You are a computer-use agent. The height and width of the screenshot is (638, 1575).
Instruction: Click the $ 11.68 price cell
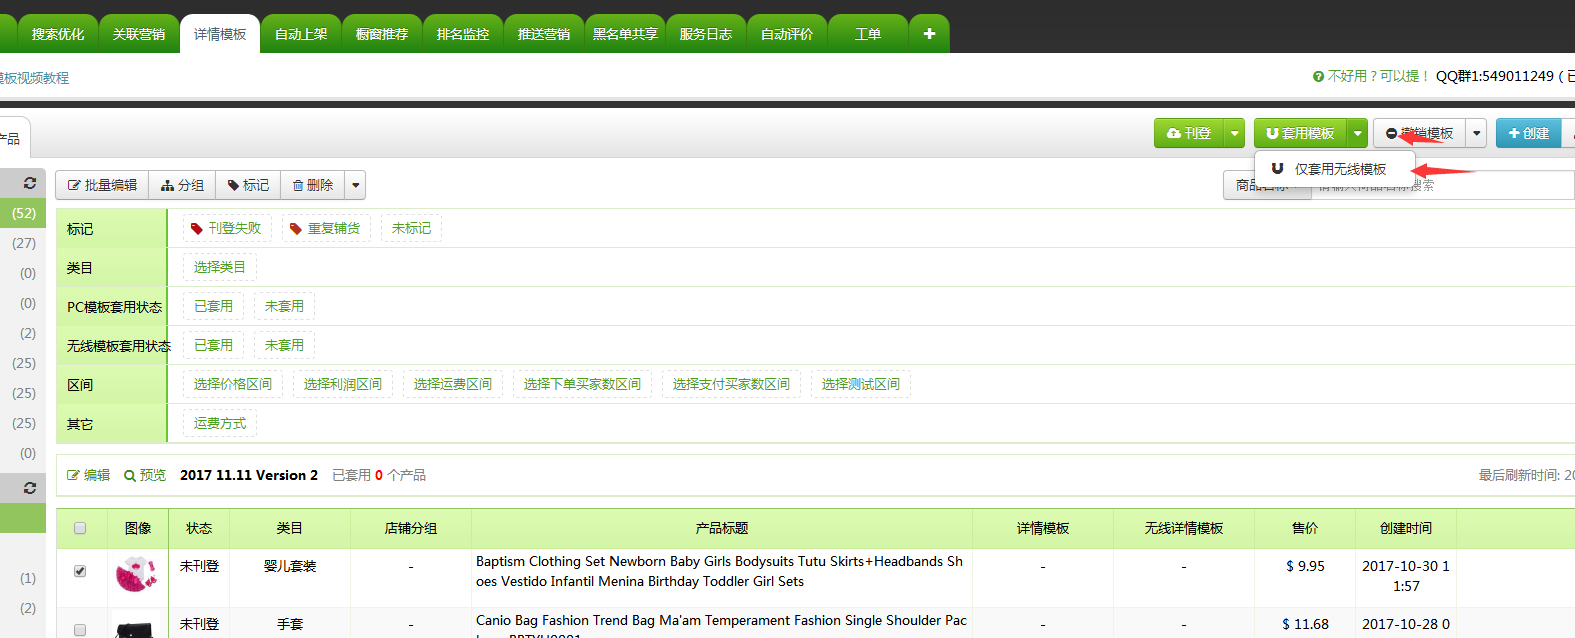tap(1305, 624)
